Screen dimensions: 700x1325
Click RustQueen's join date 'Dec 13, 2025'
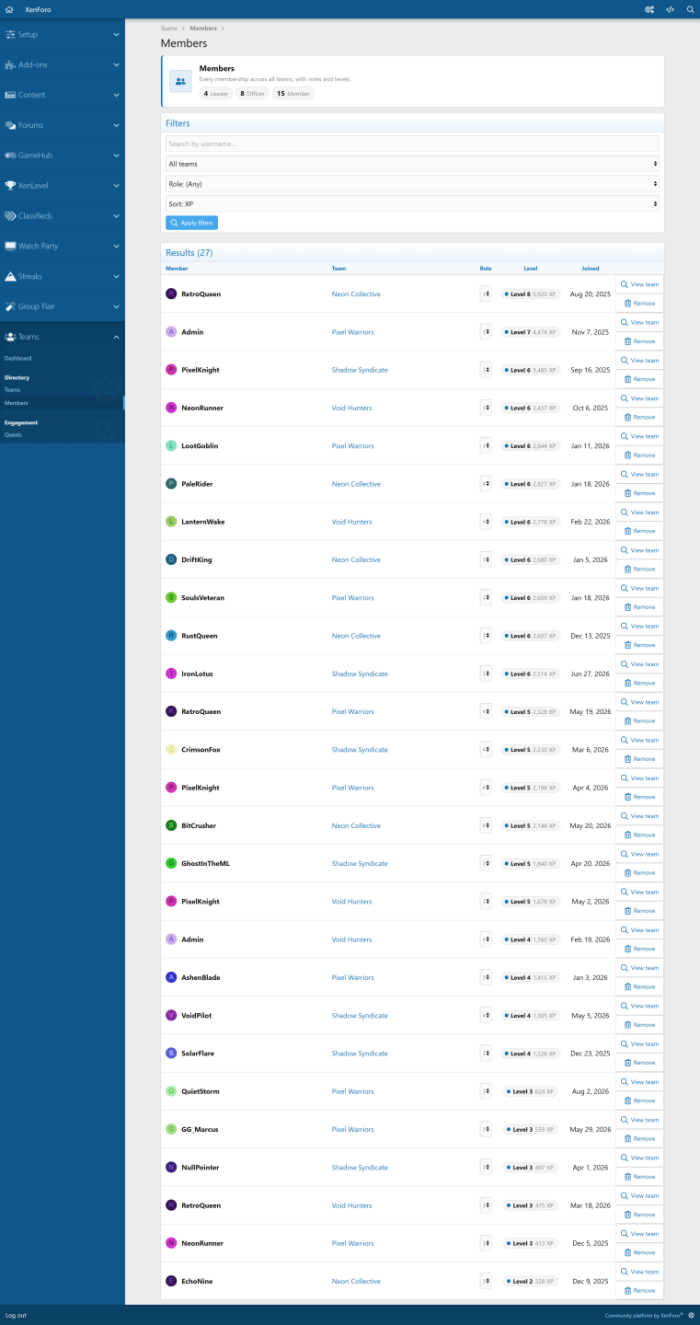(590, 636)
